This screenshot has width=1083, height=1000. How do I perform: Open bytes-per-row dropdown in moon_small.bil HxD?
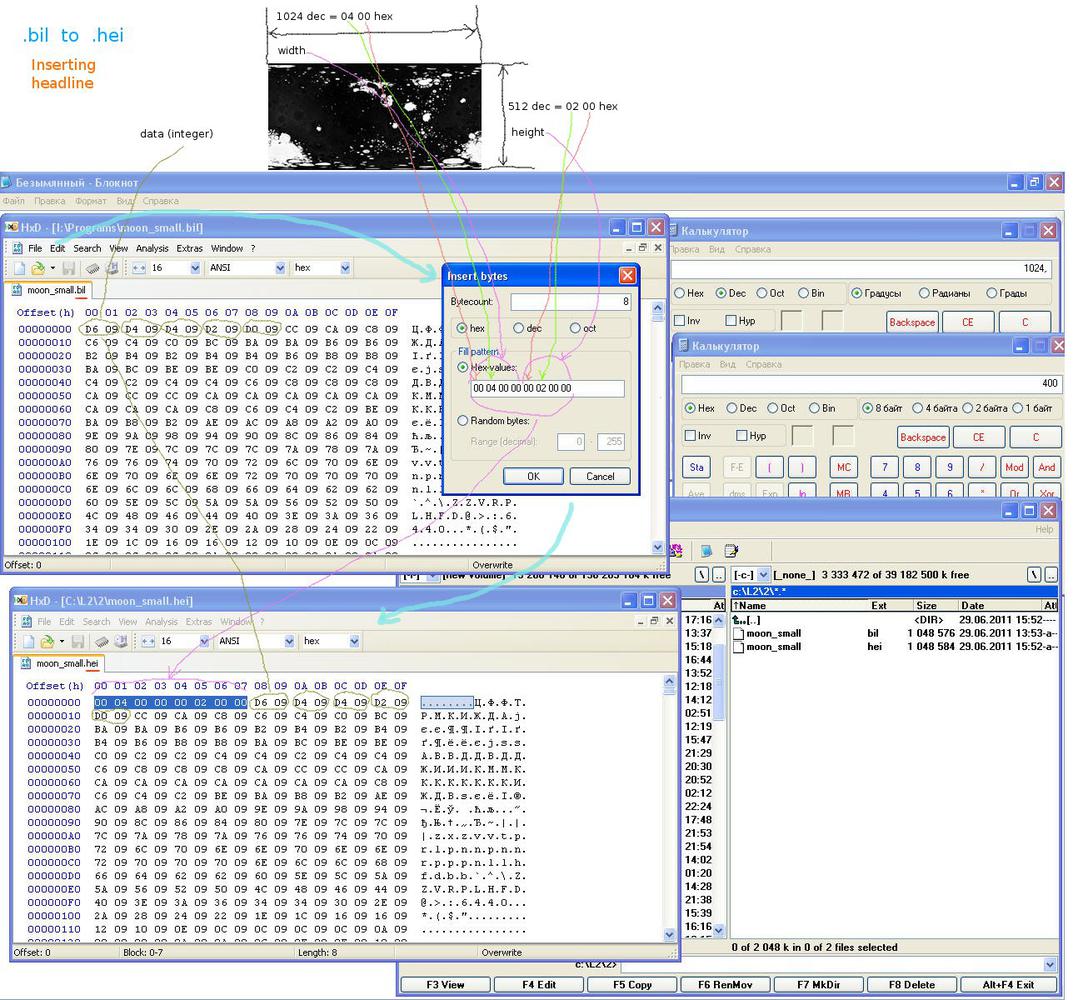[x=195, y=268]
